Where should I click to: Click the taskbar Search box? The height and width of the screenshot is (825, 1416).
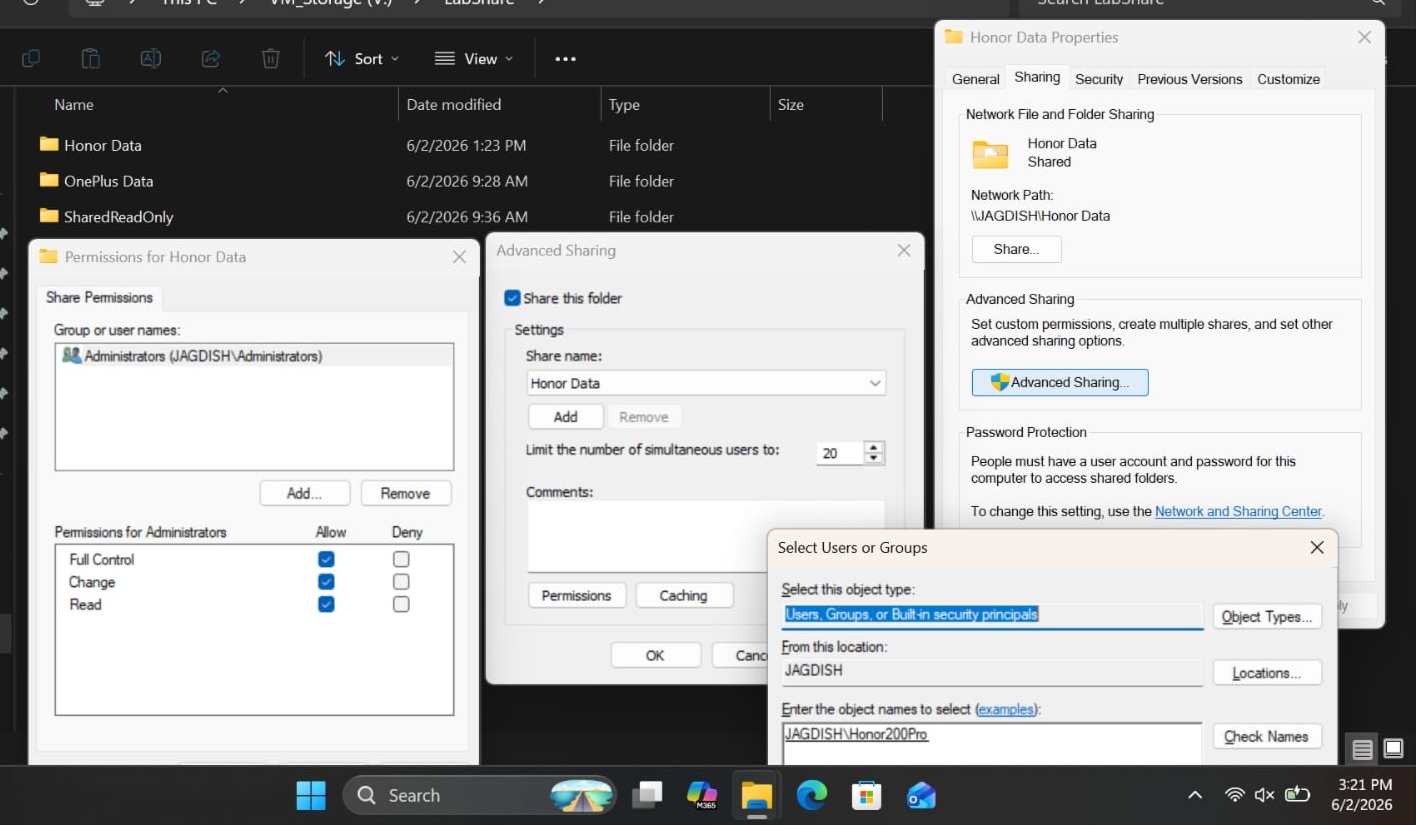click(x=480, y=795)
